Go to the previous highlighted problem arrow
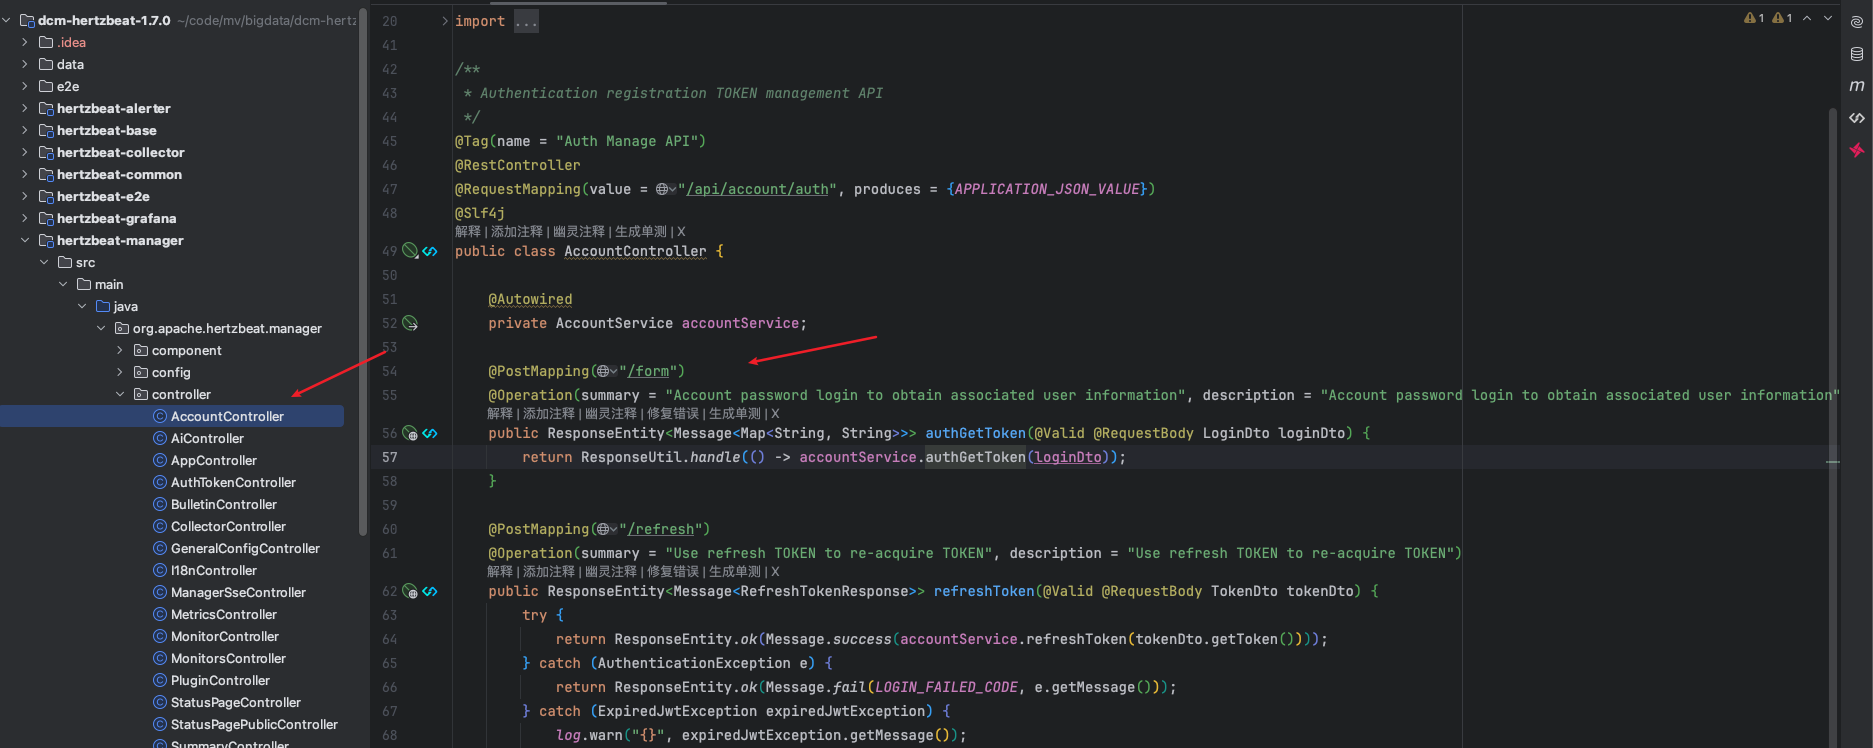 coord(1807,18)
